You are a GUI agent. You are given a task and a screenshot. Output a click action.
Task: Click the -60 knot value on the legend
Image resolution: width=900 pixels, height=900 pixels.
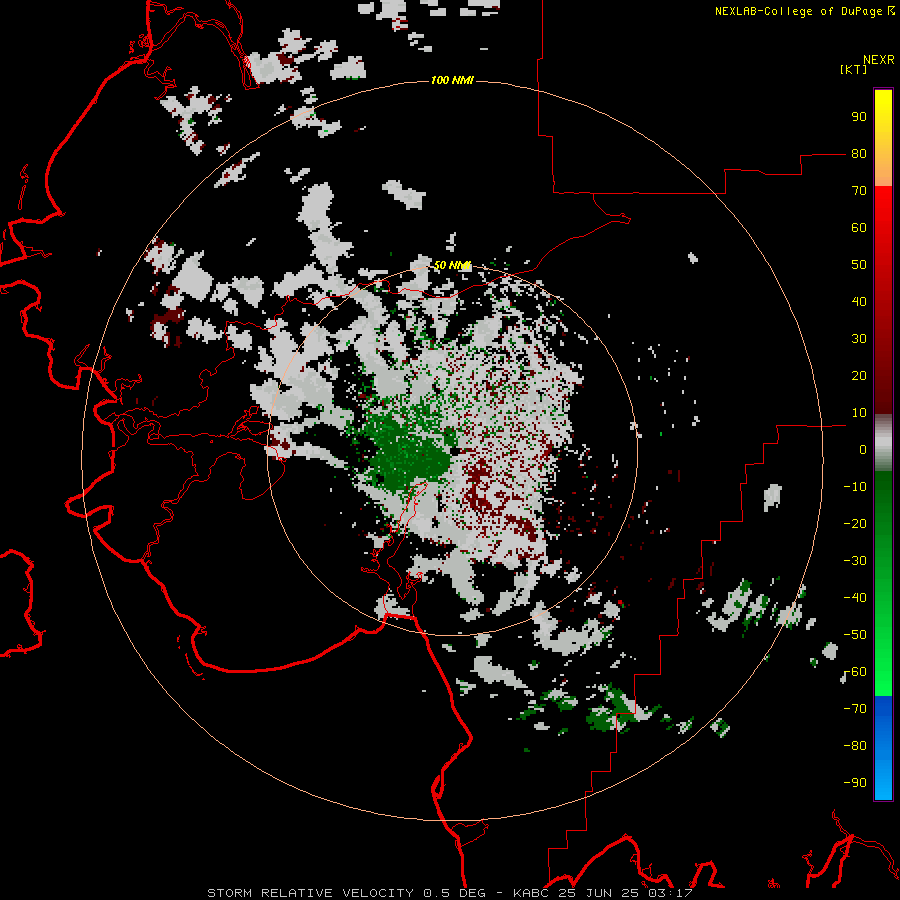855,672
